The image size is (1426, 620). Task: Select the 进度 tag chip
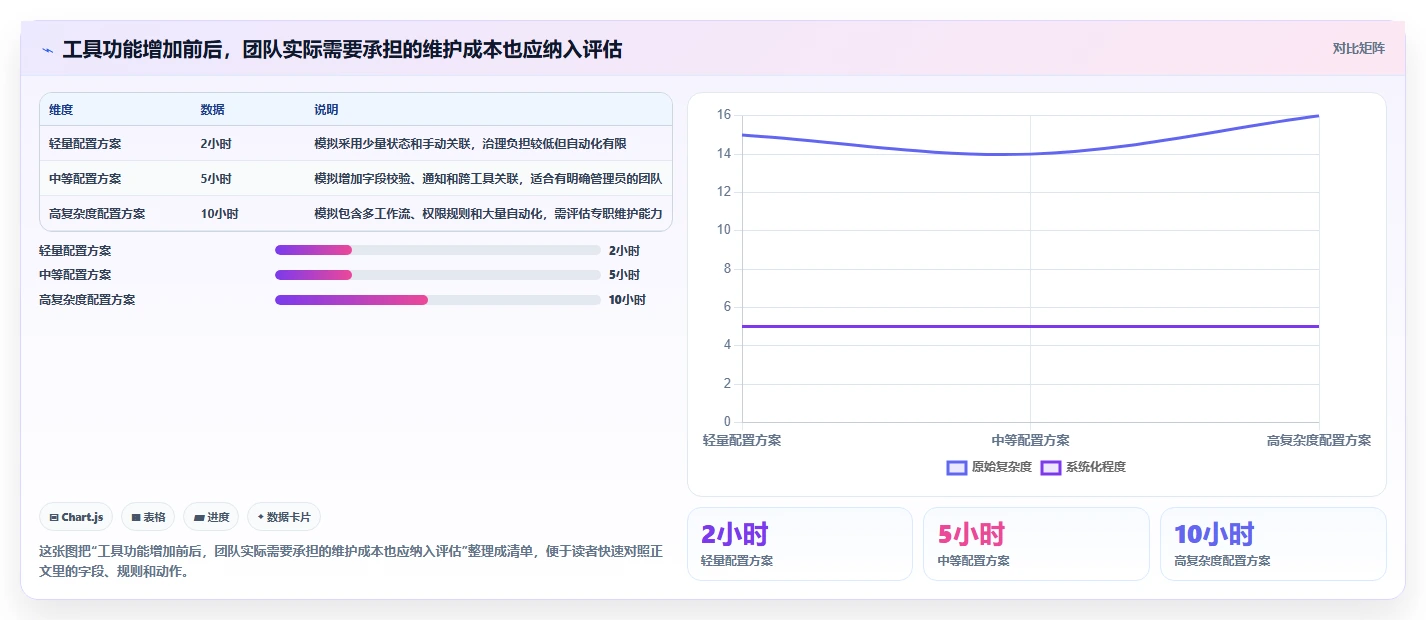pos(211,517)
